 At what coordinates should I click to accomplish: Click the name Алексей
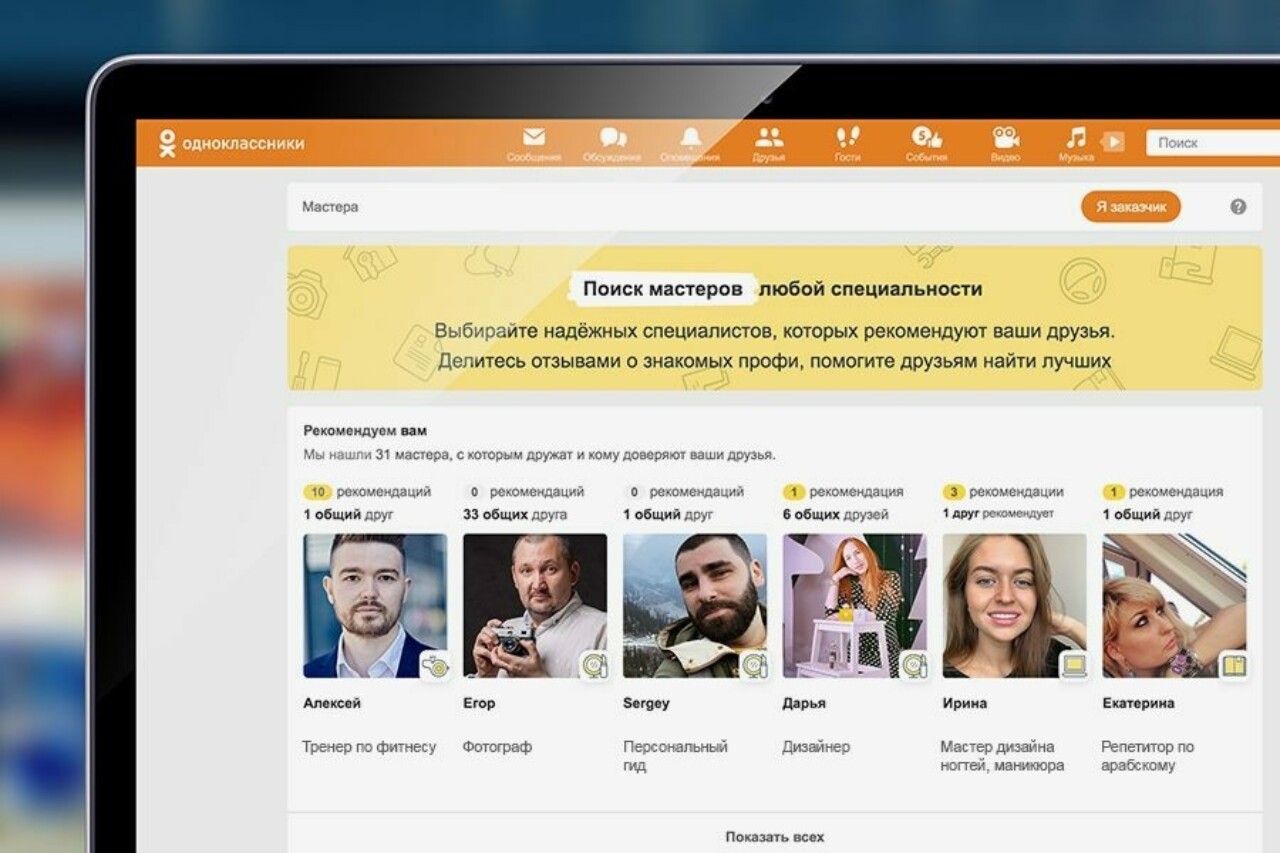tap(332, 703)
